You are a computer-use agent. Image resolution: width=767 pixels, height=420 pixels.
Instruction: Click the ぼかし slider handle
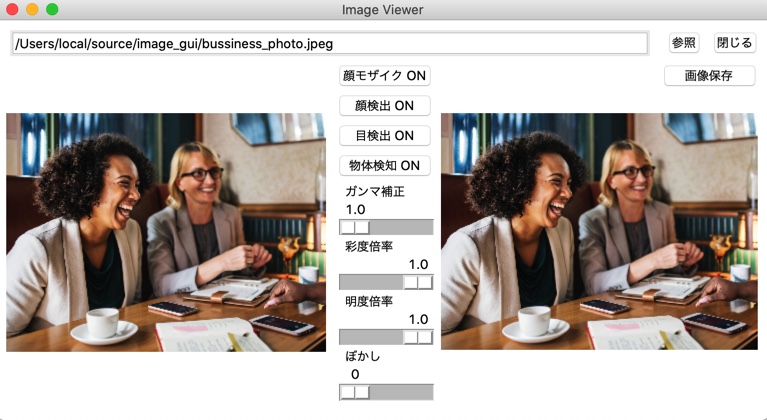coord(355,392)
